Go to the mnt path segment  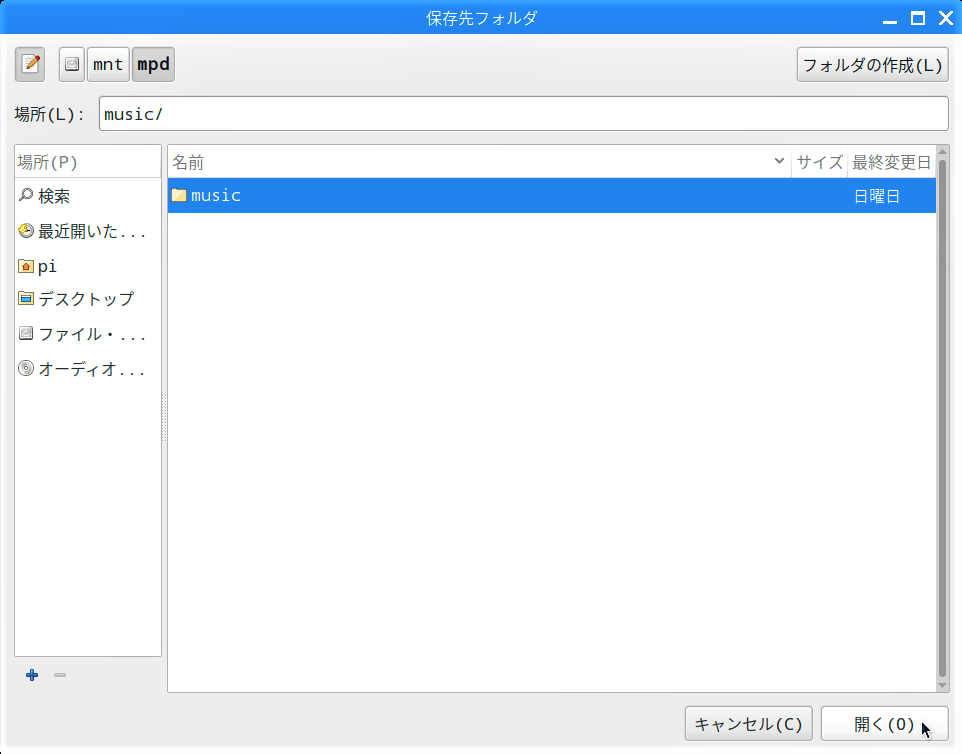click(108, 64)
